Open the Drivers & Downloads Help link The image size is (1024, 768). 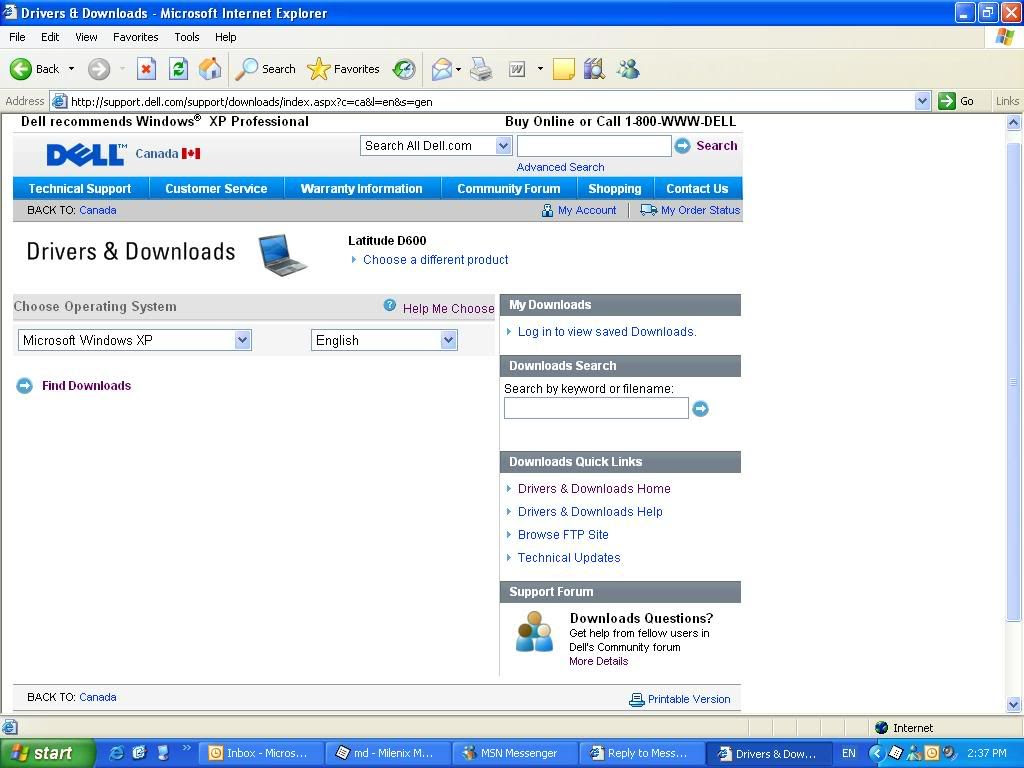[590, 512]
